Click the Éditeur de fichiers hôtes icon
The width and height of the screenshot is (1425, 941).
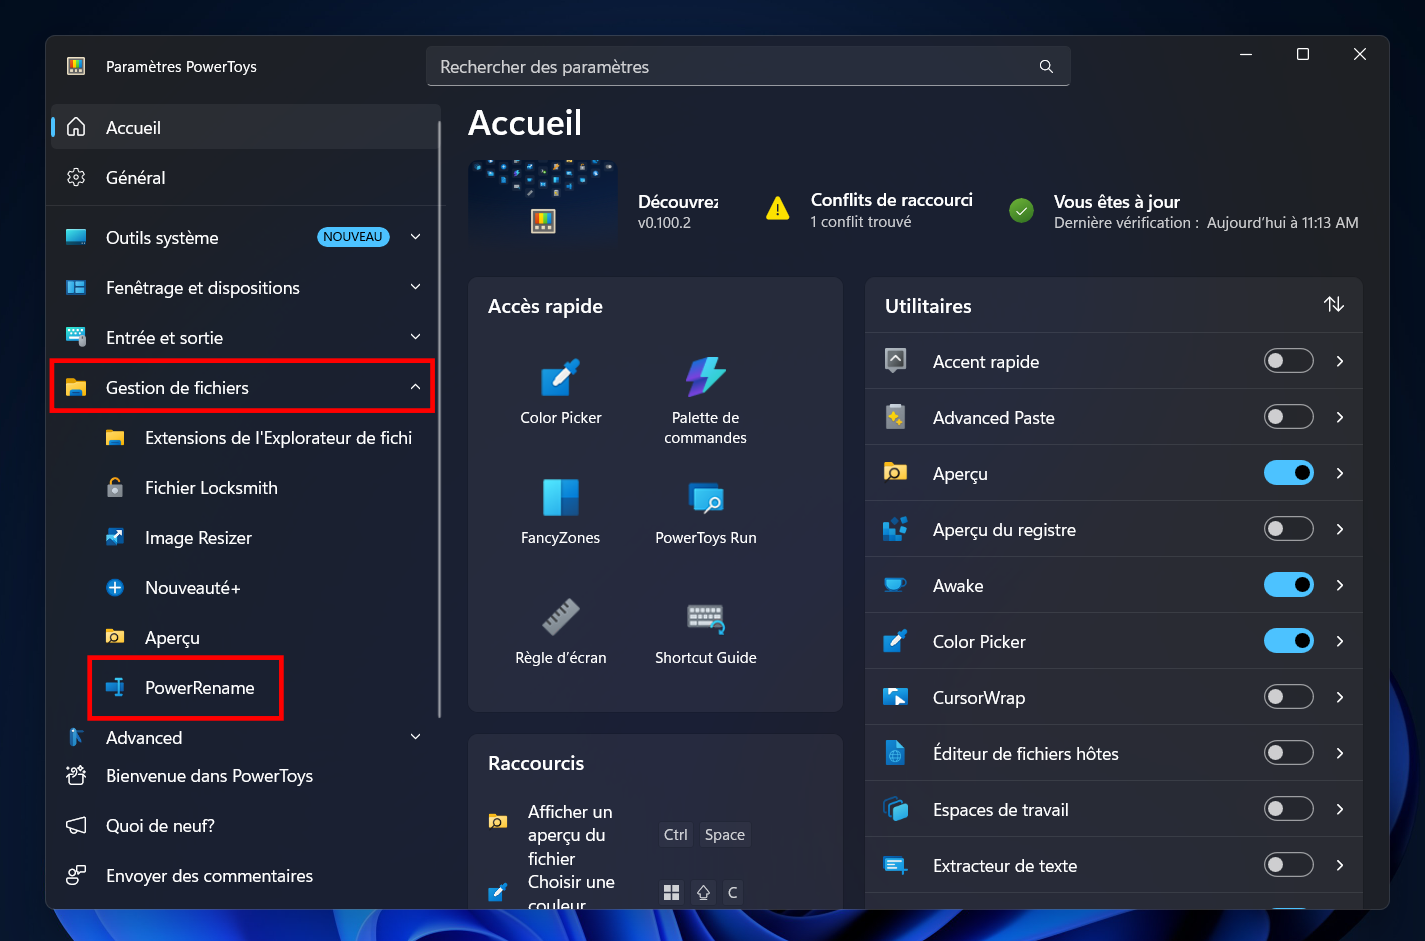click(x=895, y=753)
